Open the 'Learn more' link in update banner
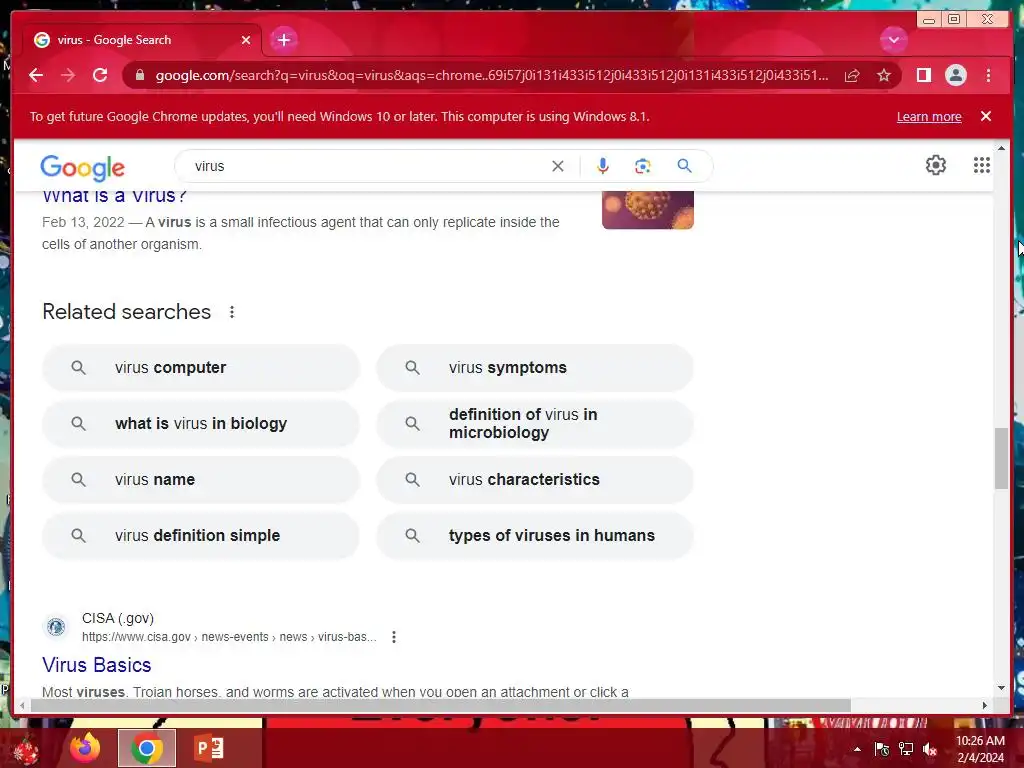Screen dimensions: 1024x768 pos(929,116)
